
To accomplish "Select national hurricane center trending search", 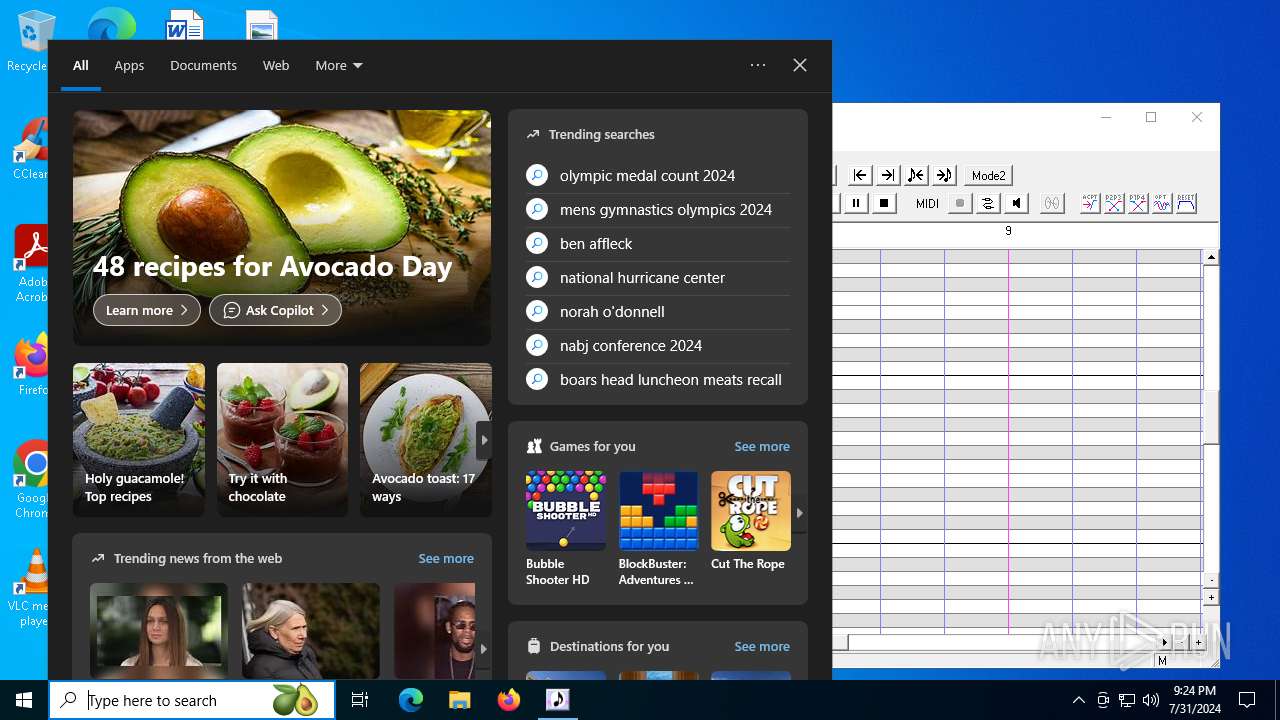I will pos(658,277).
